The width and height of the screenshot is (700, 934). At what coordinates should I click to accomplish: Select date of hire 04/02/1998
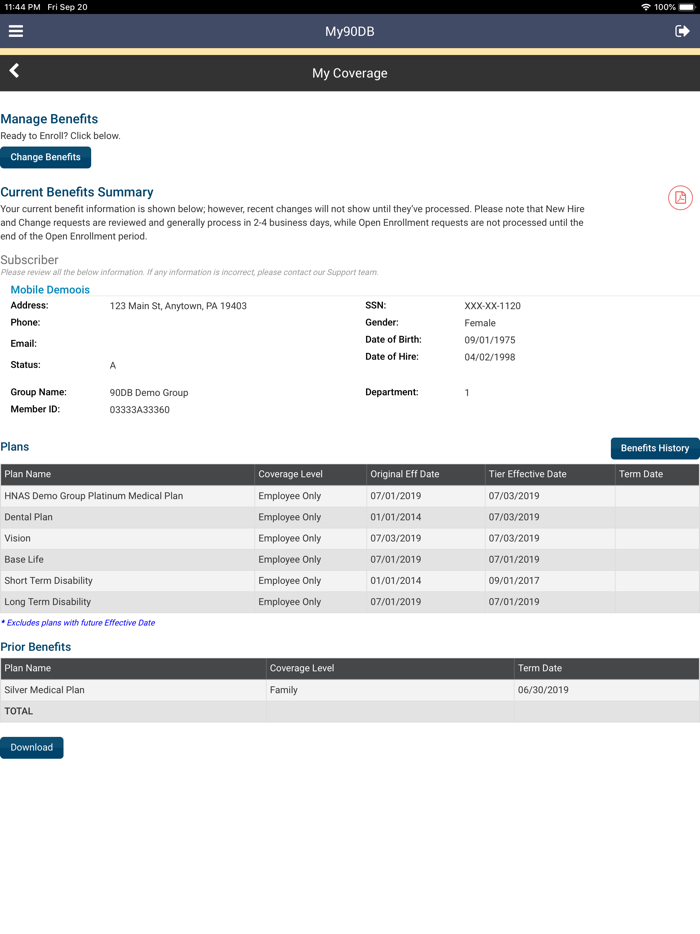(x=490, y=357)
